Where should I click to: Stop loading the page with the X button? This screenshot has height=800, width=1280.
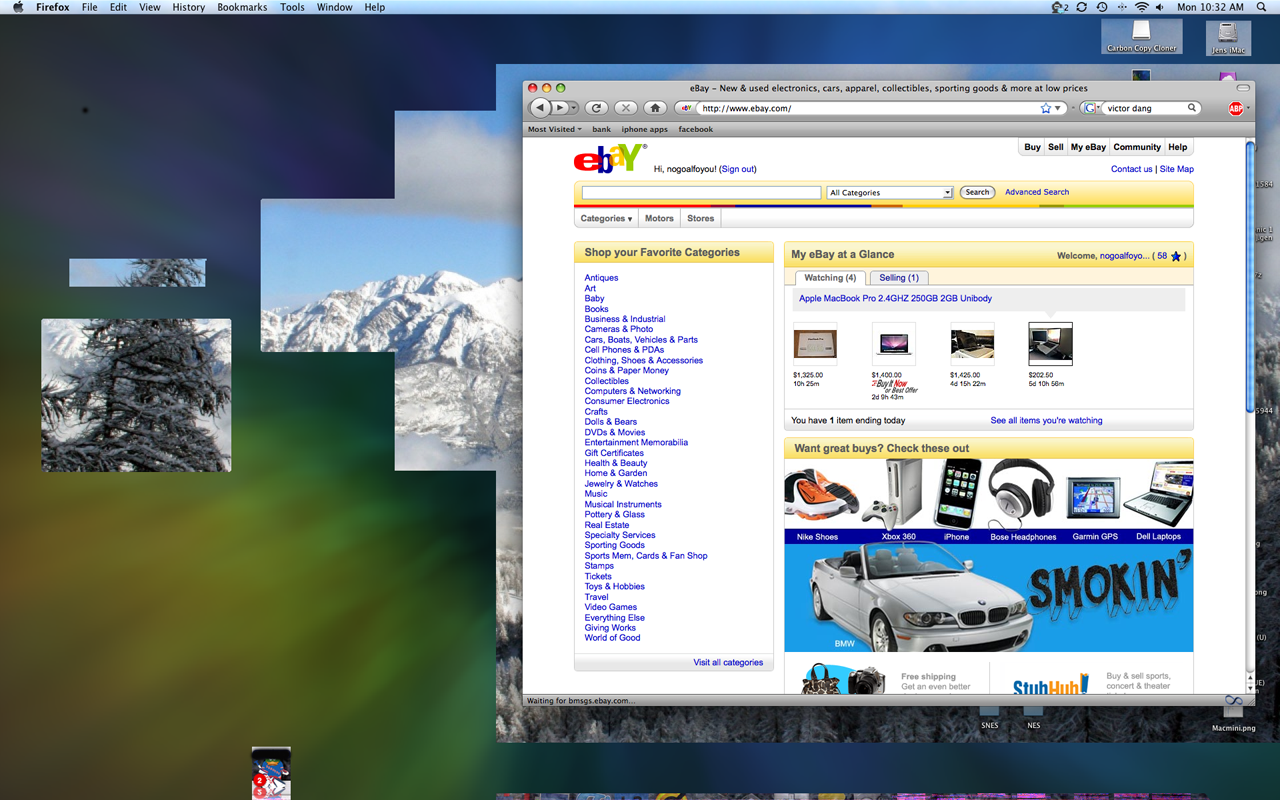click(626, 108)
